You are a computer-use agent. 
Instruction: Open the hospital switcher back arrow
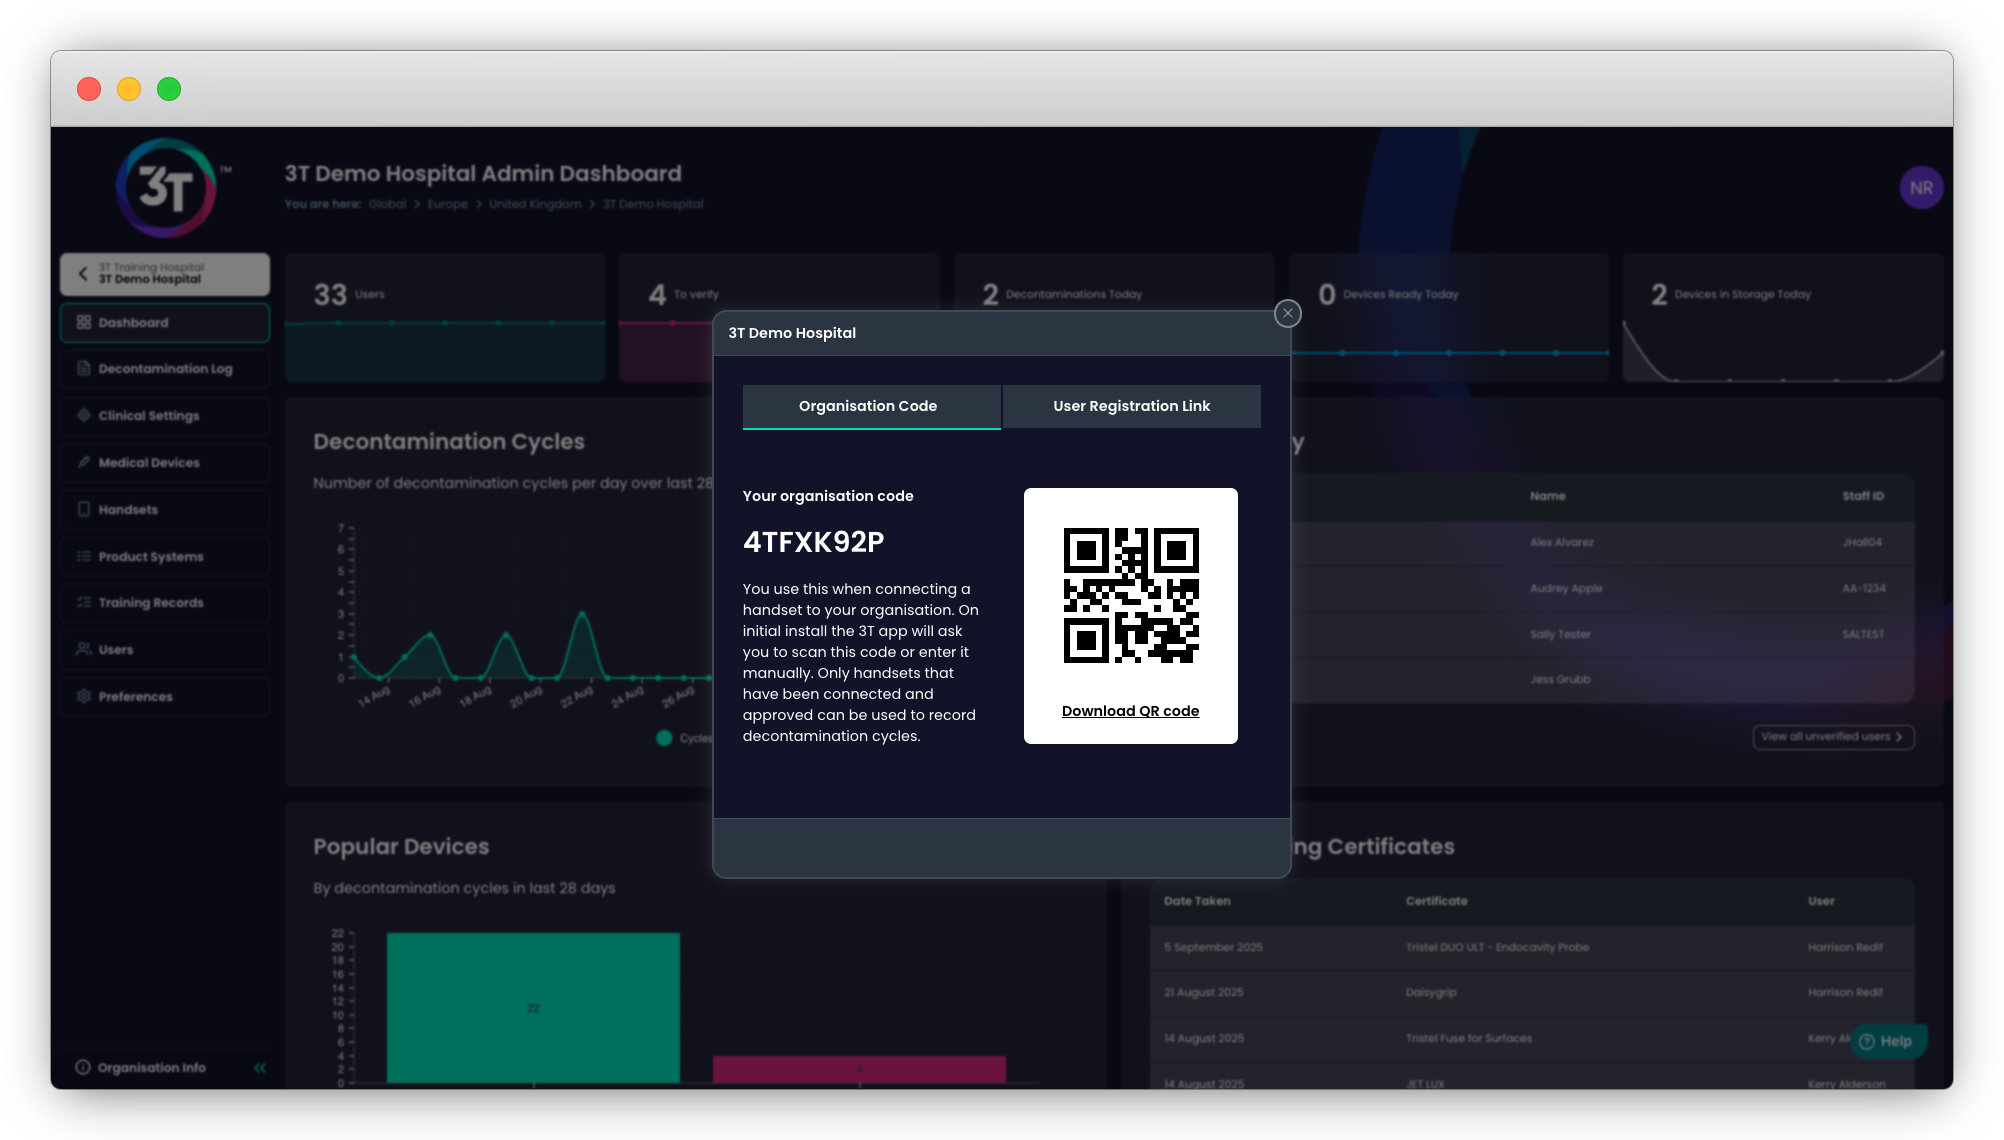pos(83,273)
